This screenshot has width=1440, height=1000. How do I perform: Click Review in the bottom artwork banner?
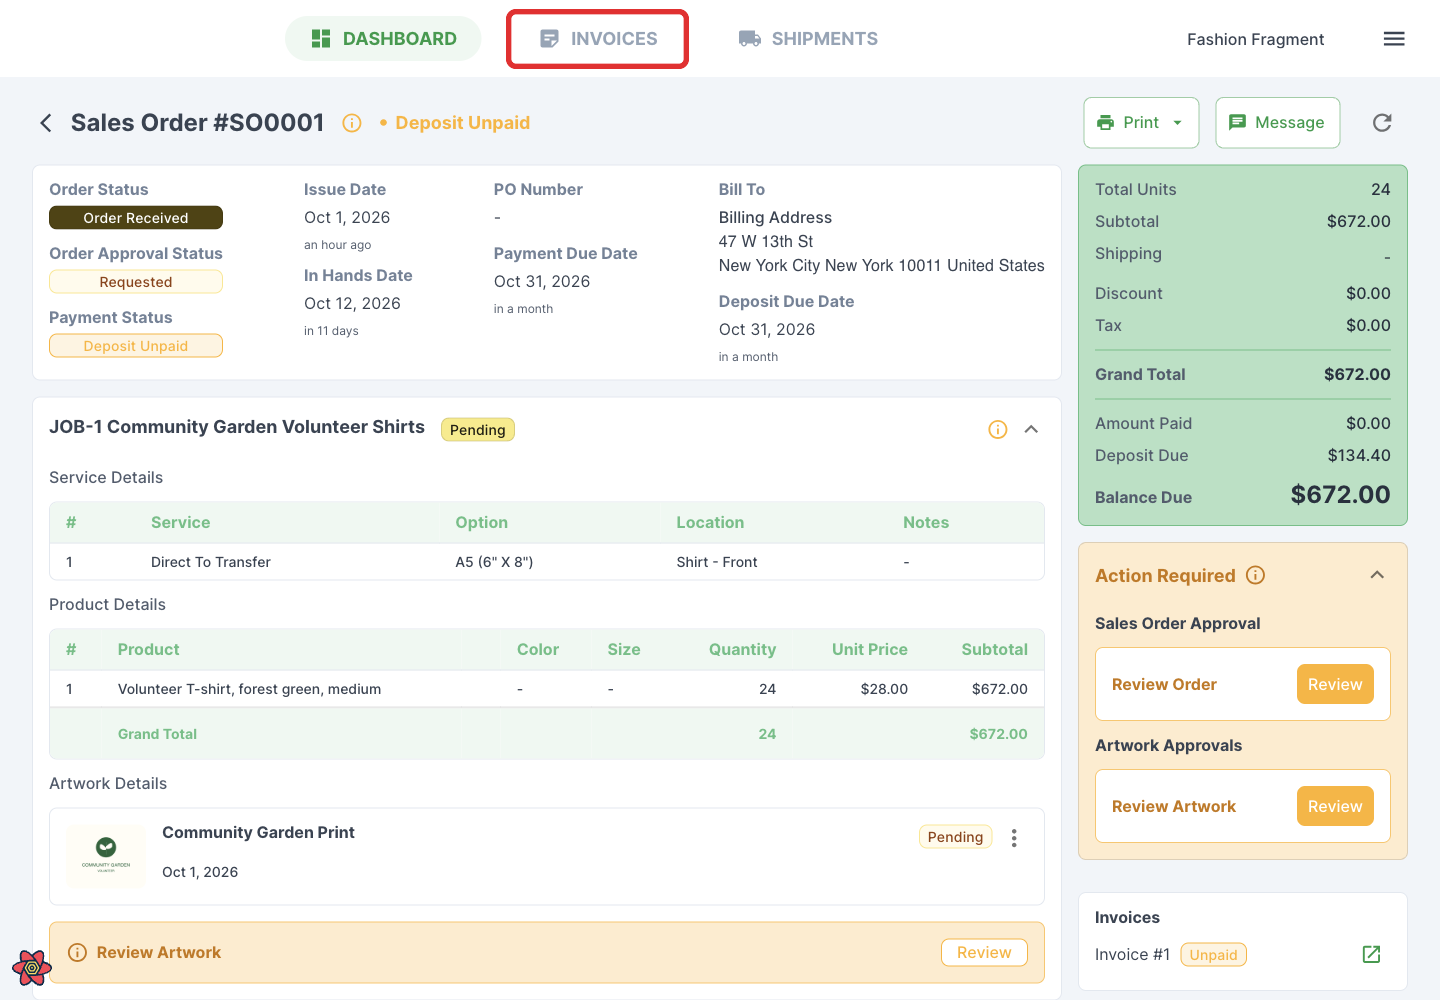point(984,953)
